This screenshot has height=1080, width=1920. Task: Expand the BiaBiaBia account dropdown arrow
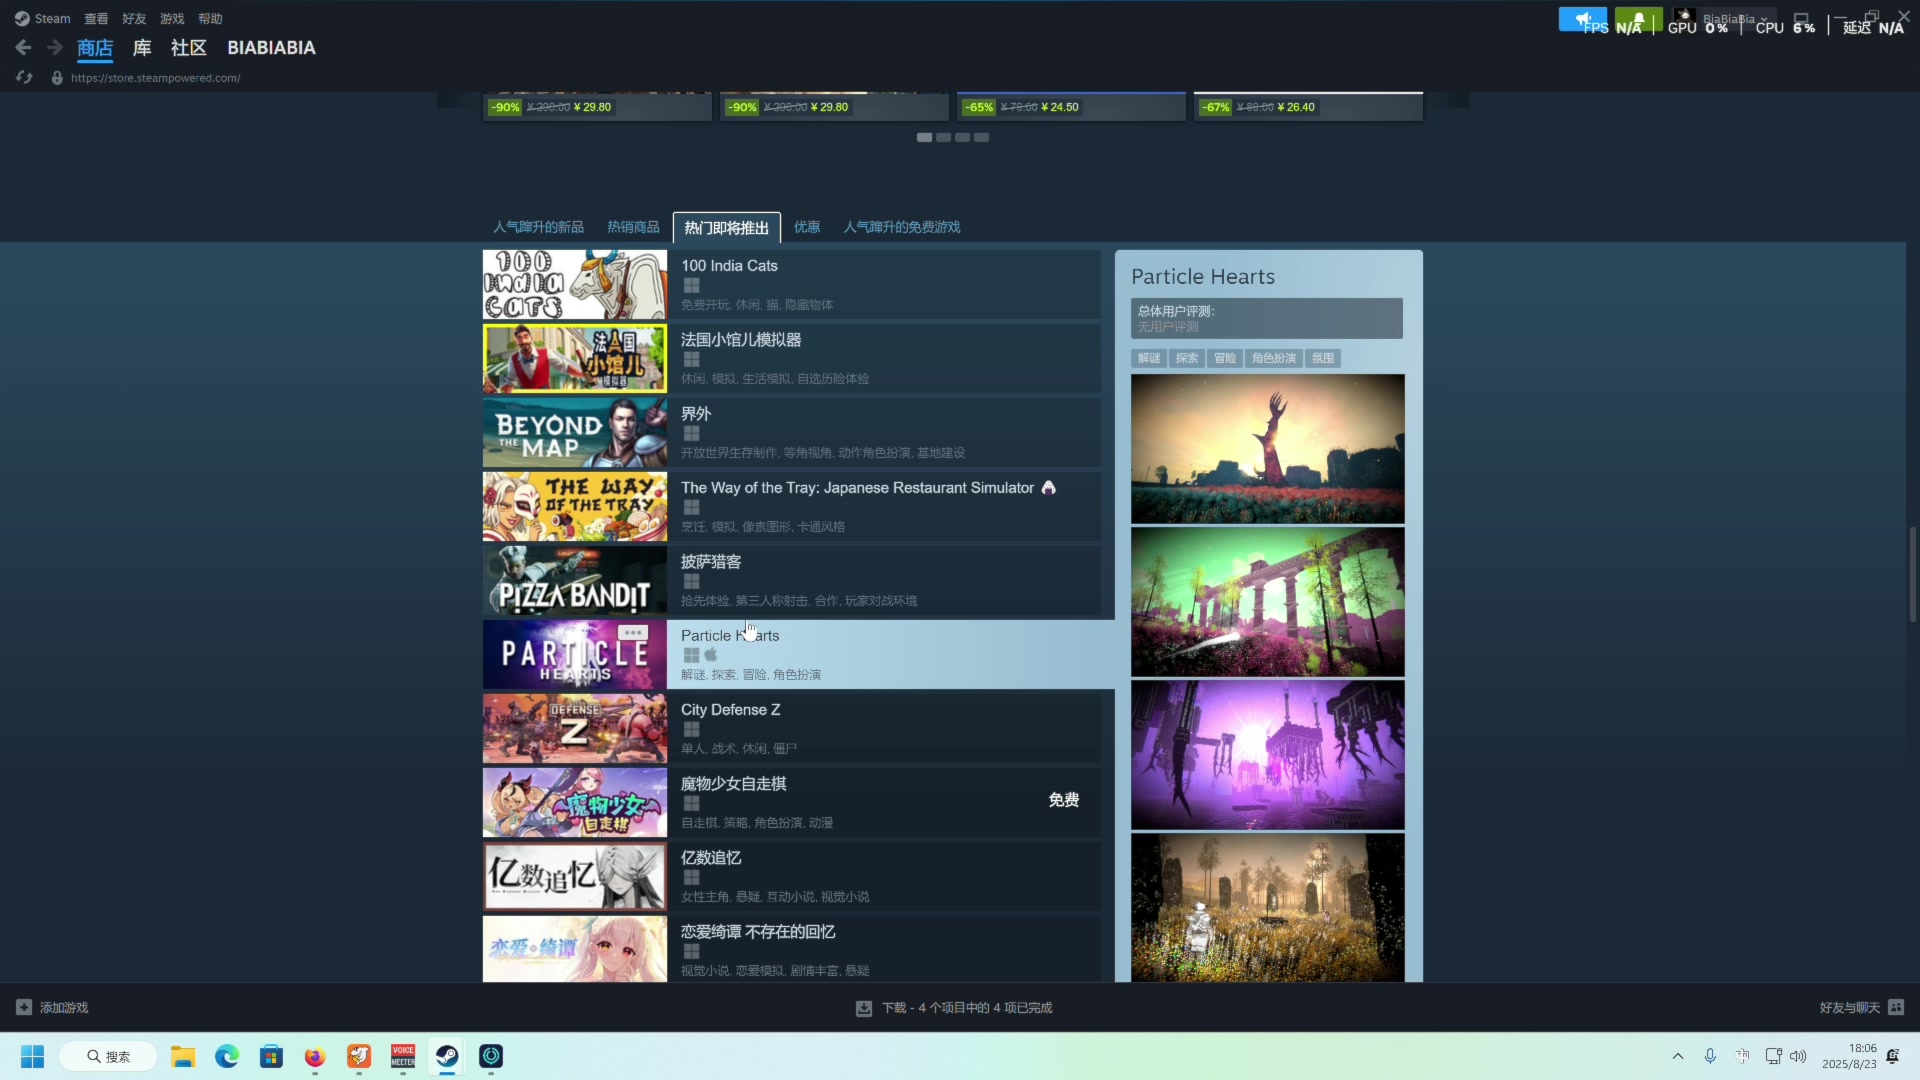pos(1764,19)
